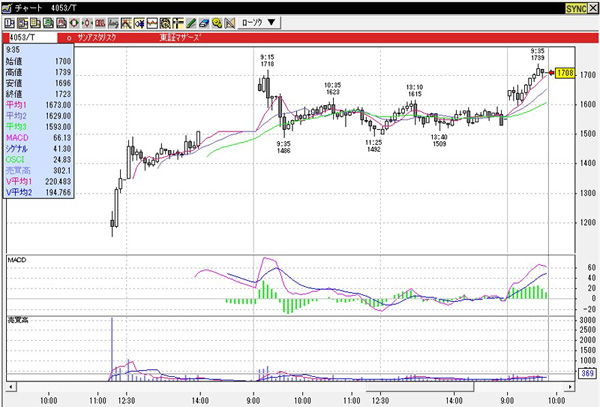The height and width of the screenshot is (407, 600).
Task: Select the 売買高 volume panel label
Action: click(19, 320)
